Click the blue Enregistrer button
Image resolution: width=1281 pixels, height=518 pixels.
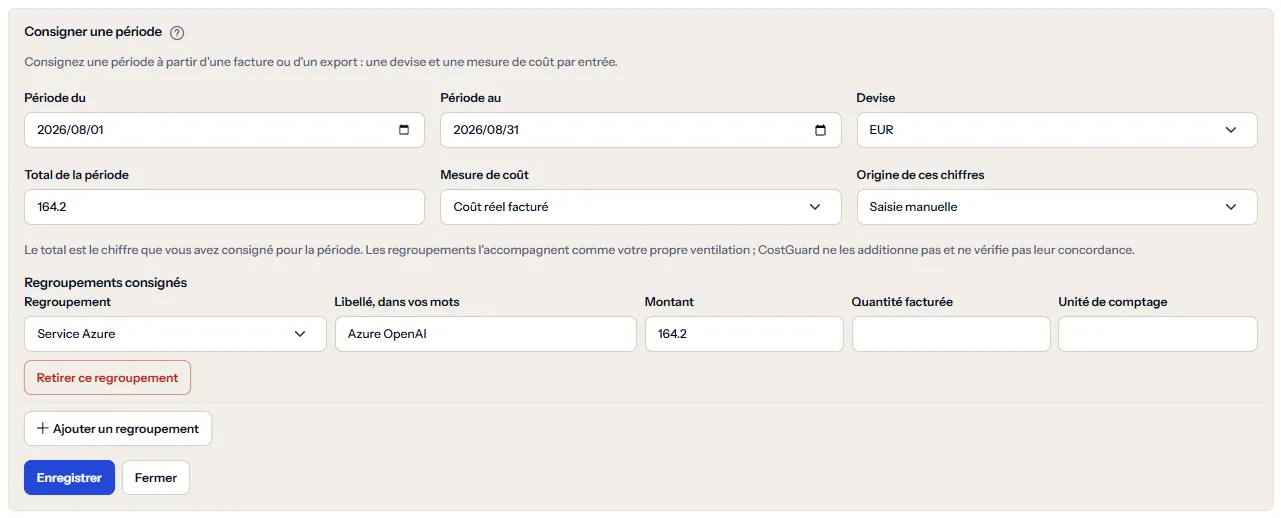point(70,478)
